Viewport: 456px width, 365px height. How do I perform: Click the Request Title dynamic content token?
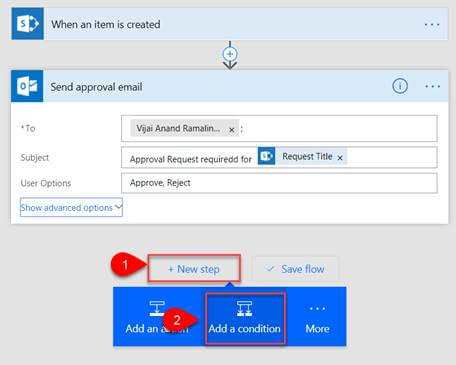coord(302,156)
